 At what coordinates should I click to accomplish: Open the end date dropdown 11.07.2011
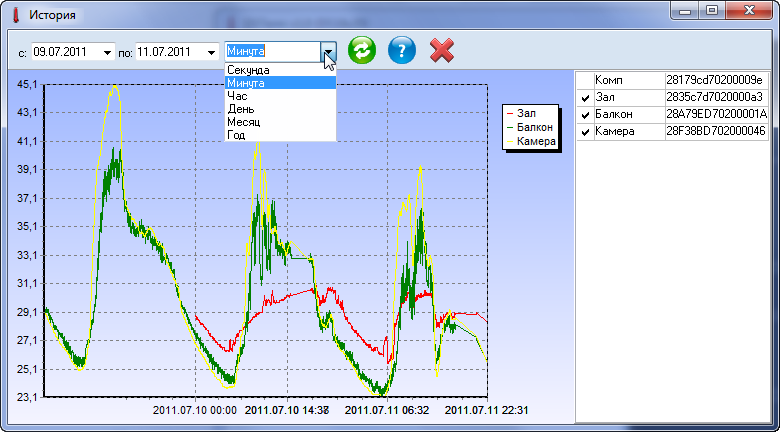tap(211, 52)
